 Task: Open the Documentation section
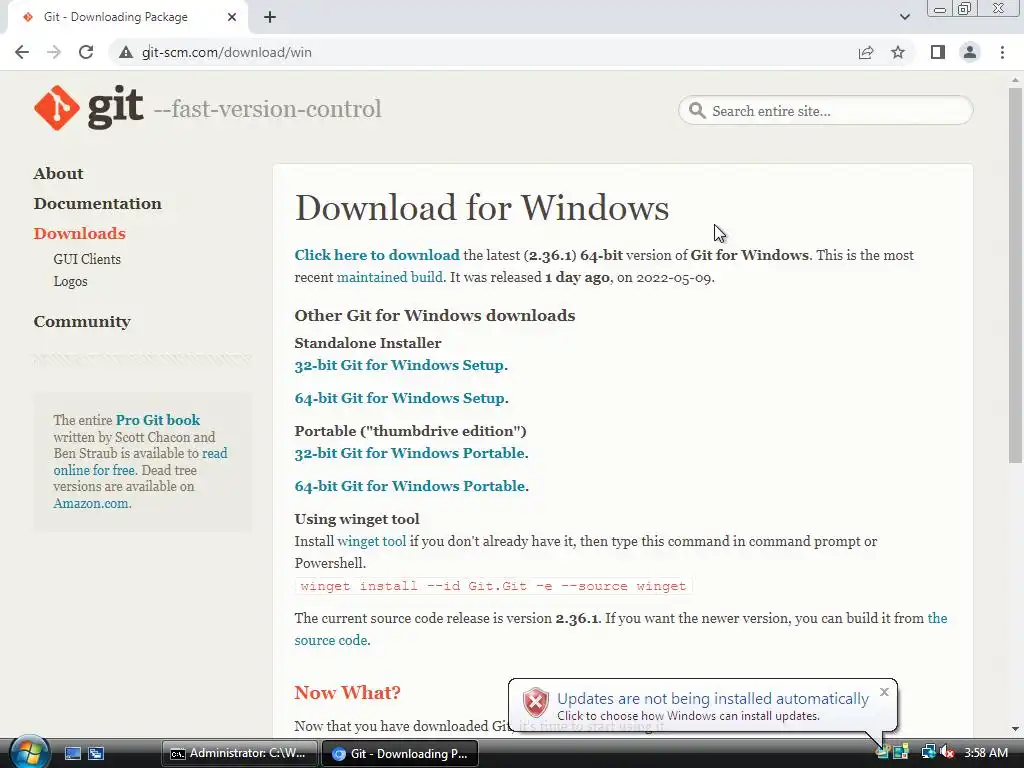click(x=97, y=204)
